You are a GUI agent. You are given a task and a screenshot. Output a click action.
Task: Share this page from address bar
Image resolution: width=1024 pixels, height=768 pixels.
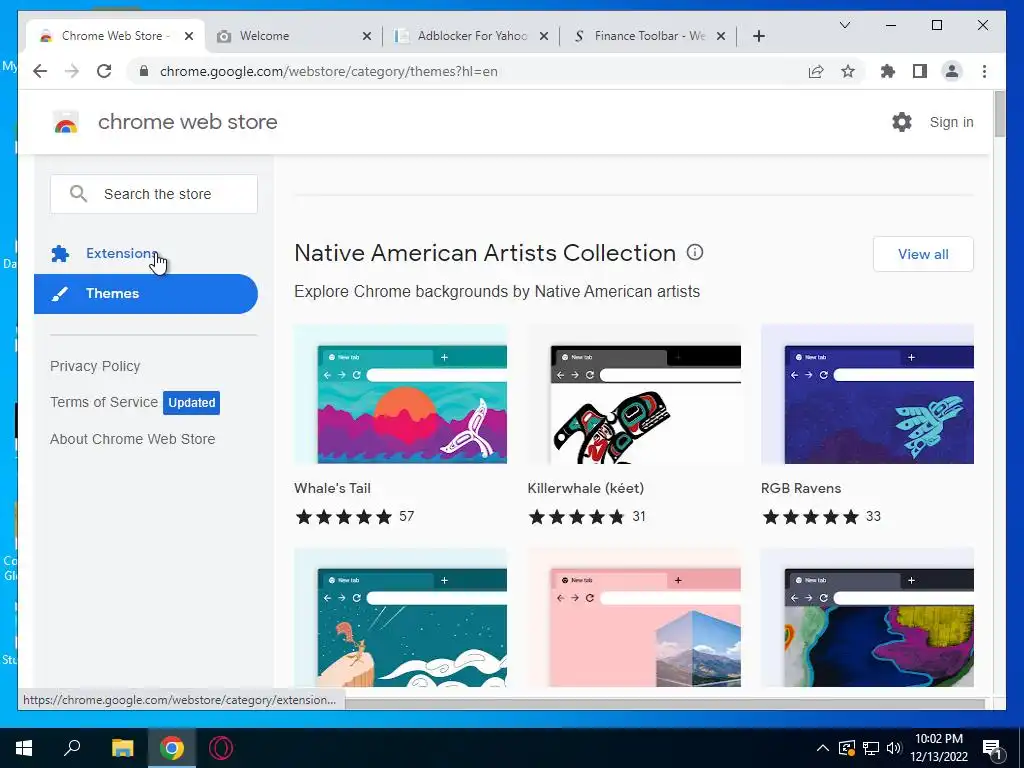click(x=816, y=71)
